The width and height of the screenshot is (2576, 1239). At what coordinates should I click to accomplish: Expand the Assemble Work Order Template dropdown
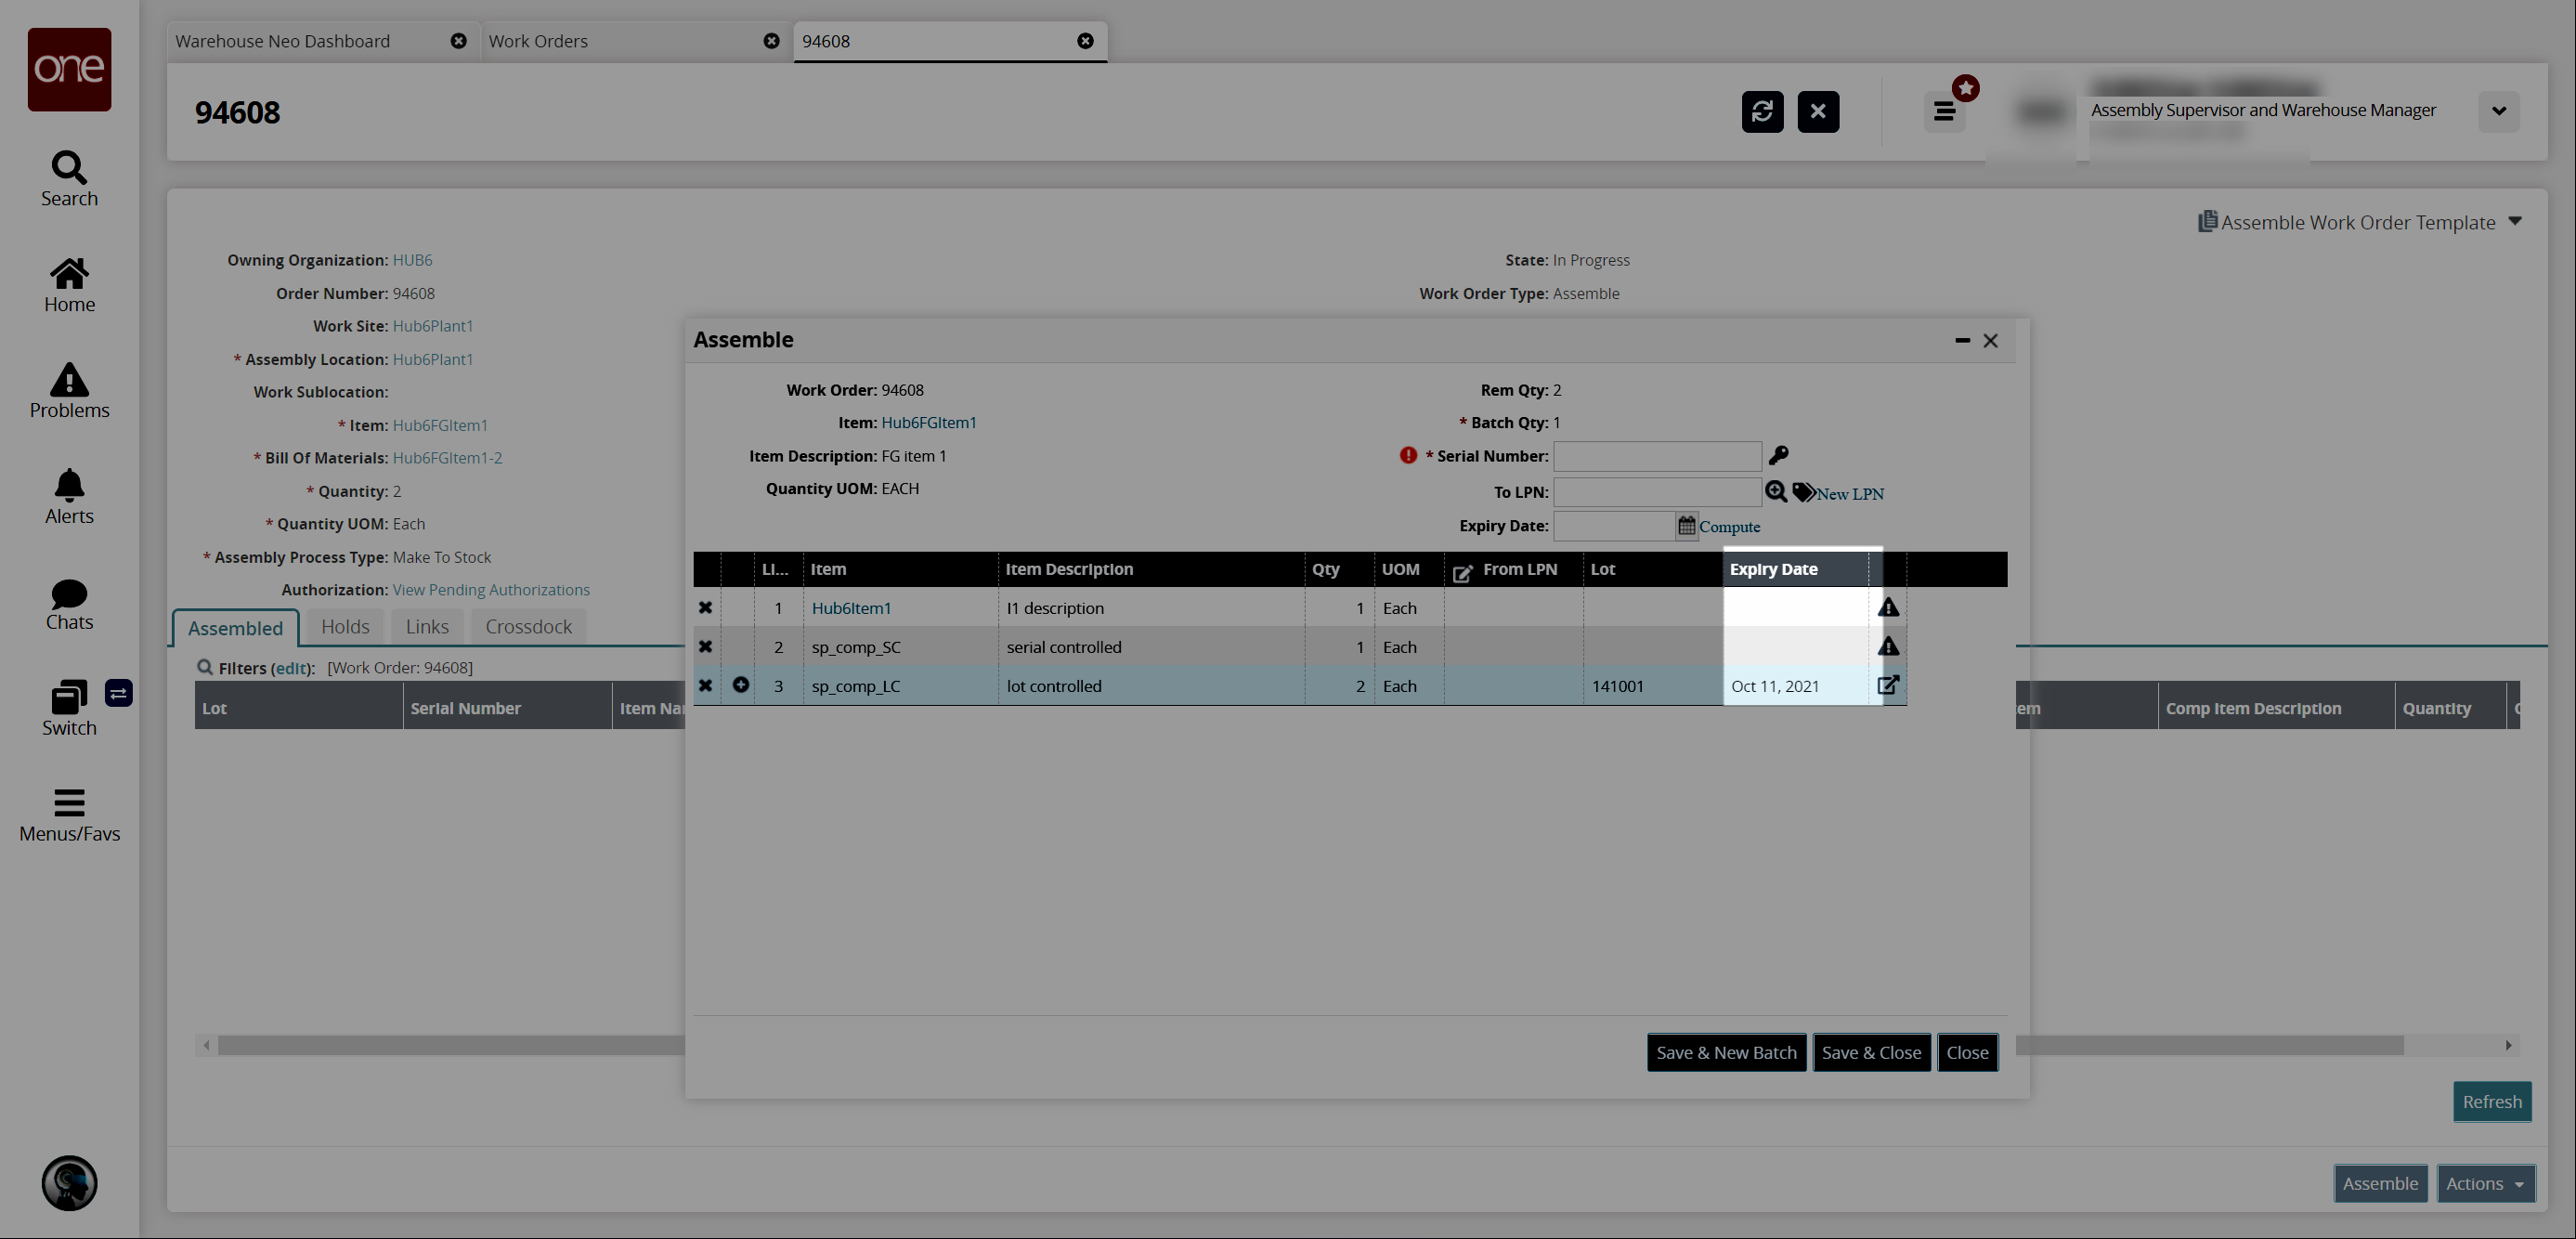point(2515,222)
